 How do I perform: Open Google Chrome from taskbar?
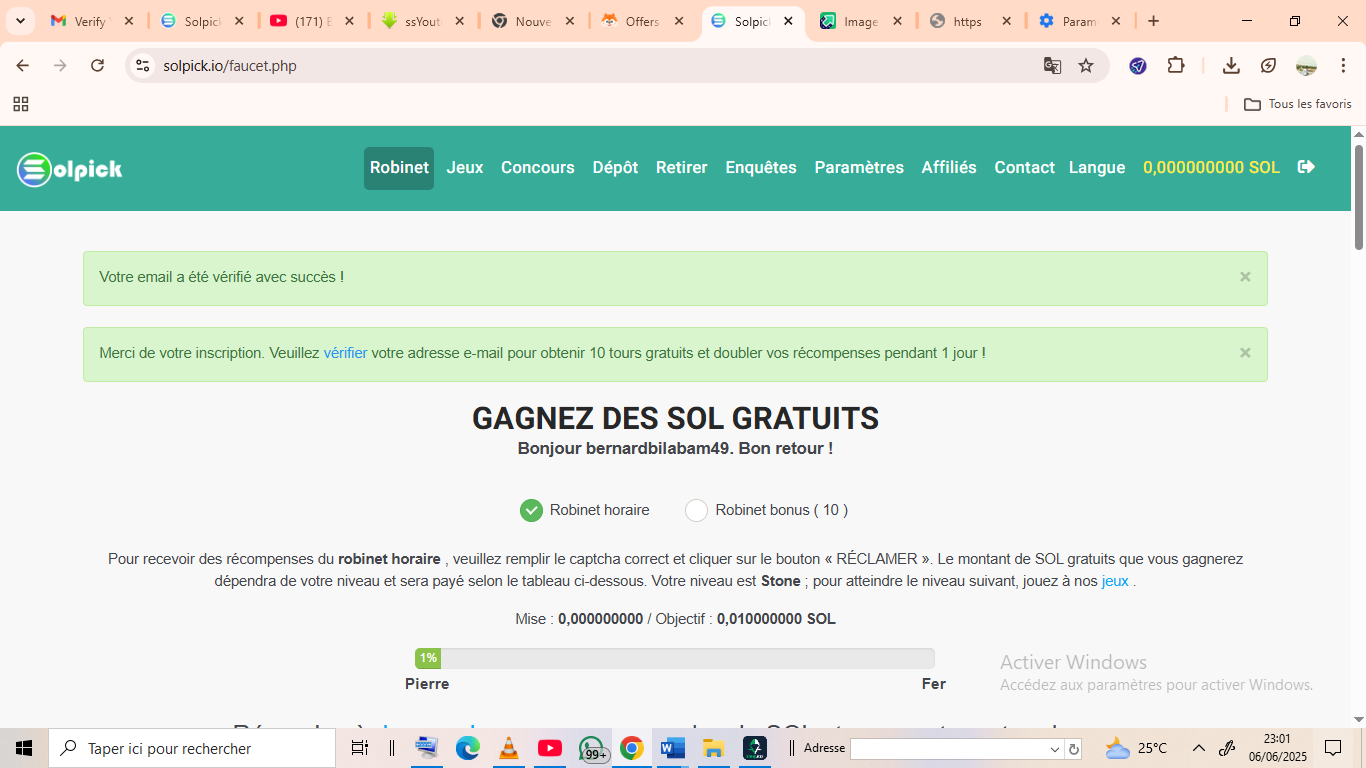[x=631, y=748]
